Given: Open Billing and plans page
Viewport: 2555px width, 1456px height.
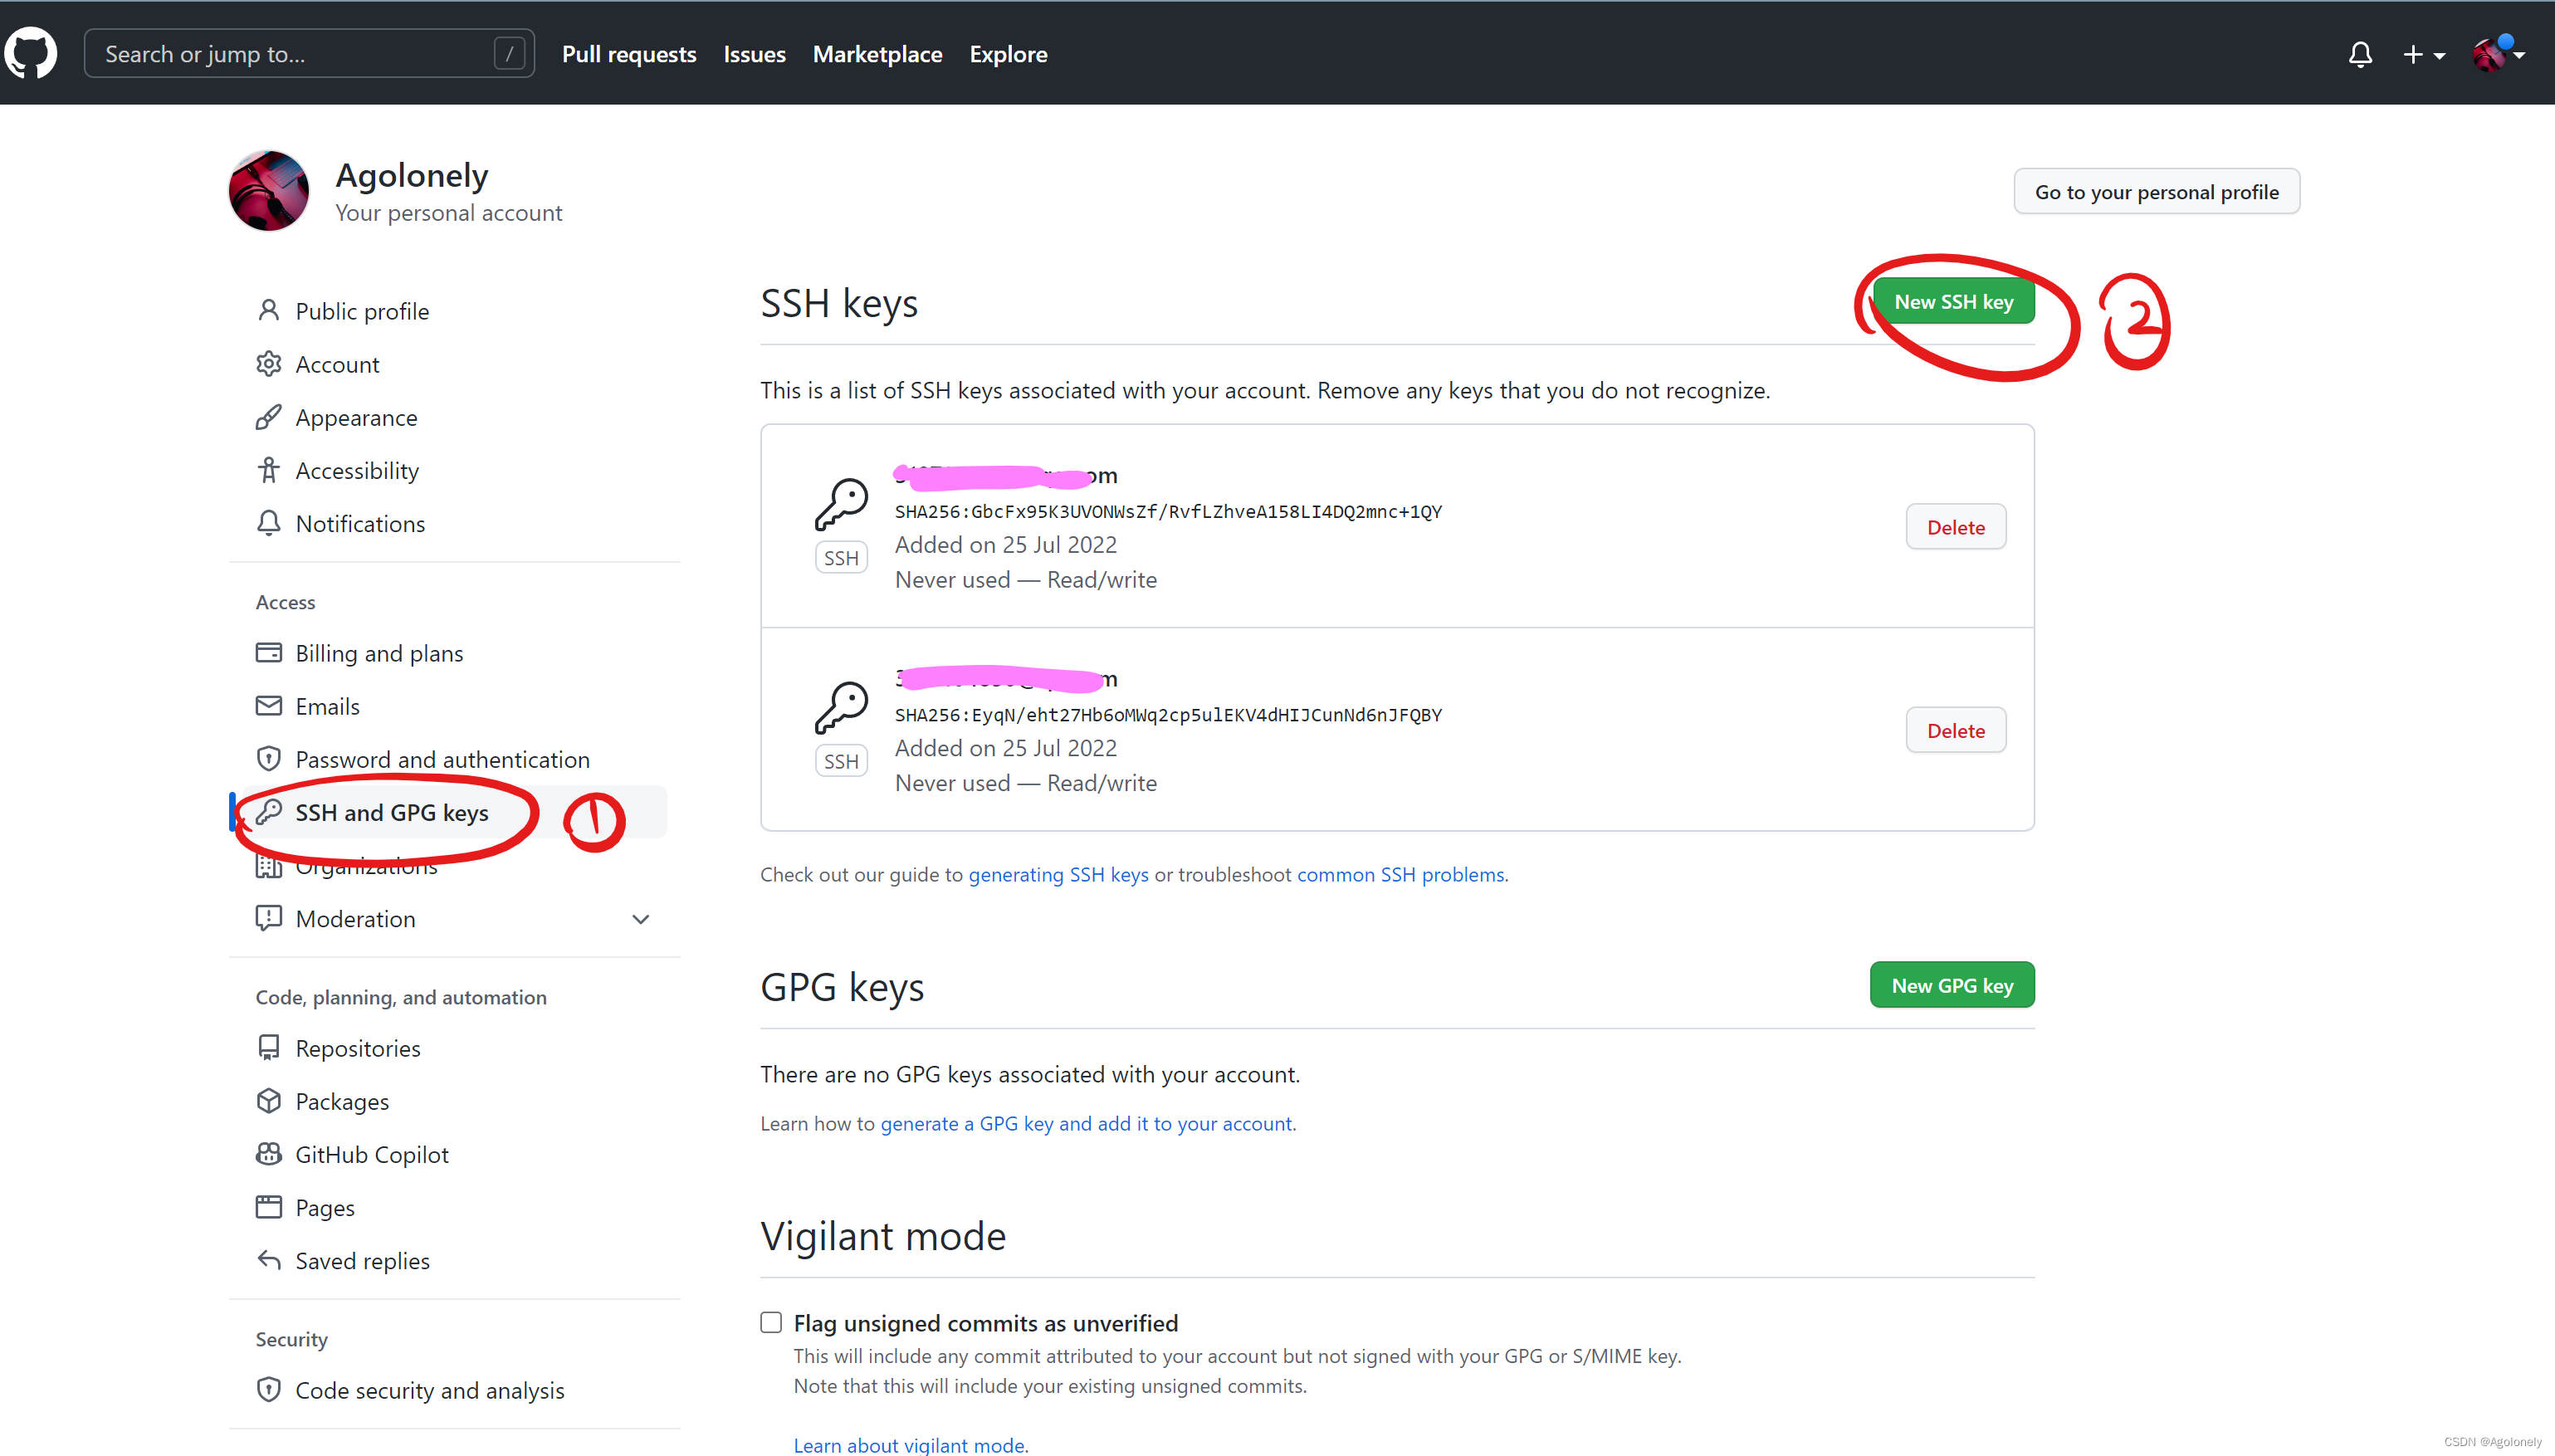Looking at the screenshot, I should (379, 653).
